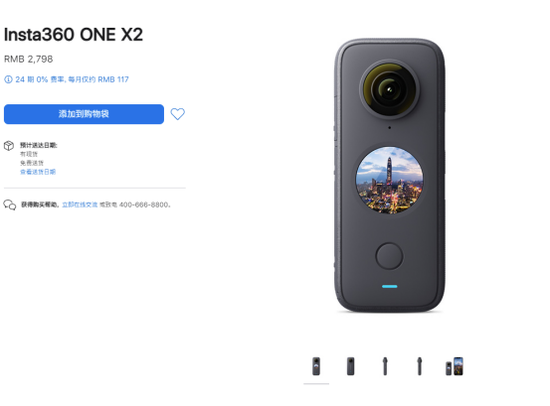Open the 查看送货日期 link

38,172
